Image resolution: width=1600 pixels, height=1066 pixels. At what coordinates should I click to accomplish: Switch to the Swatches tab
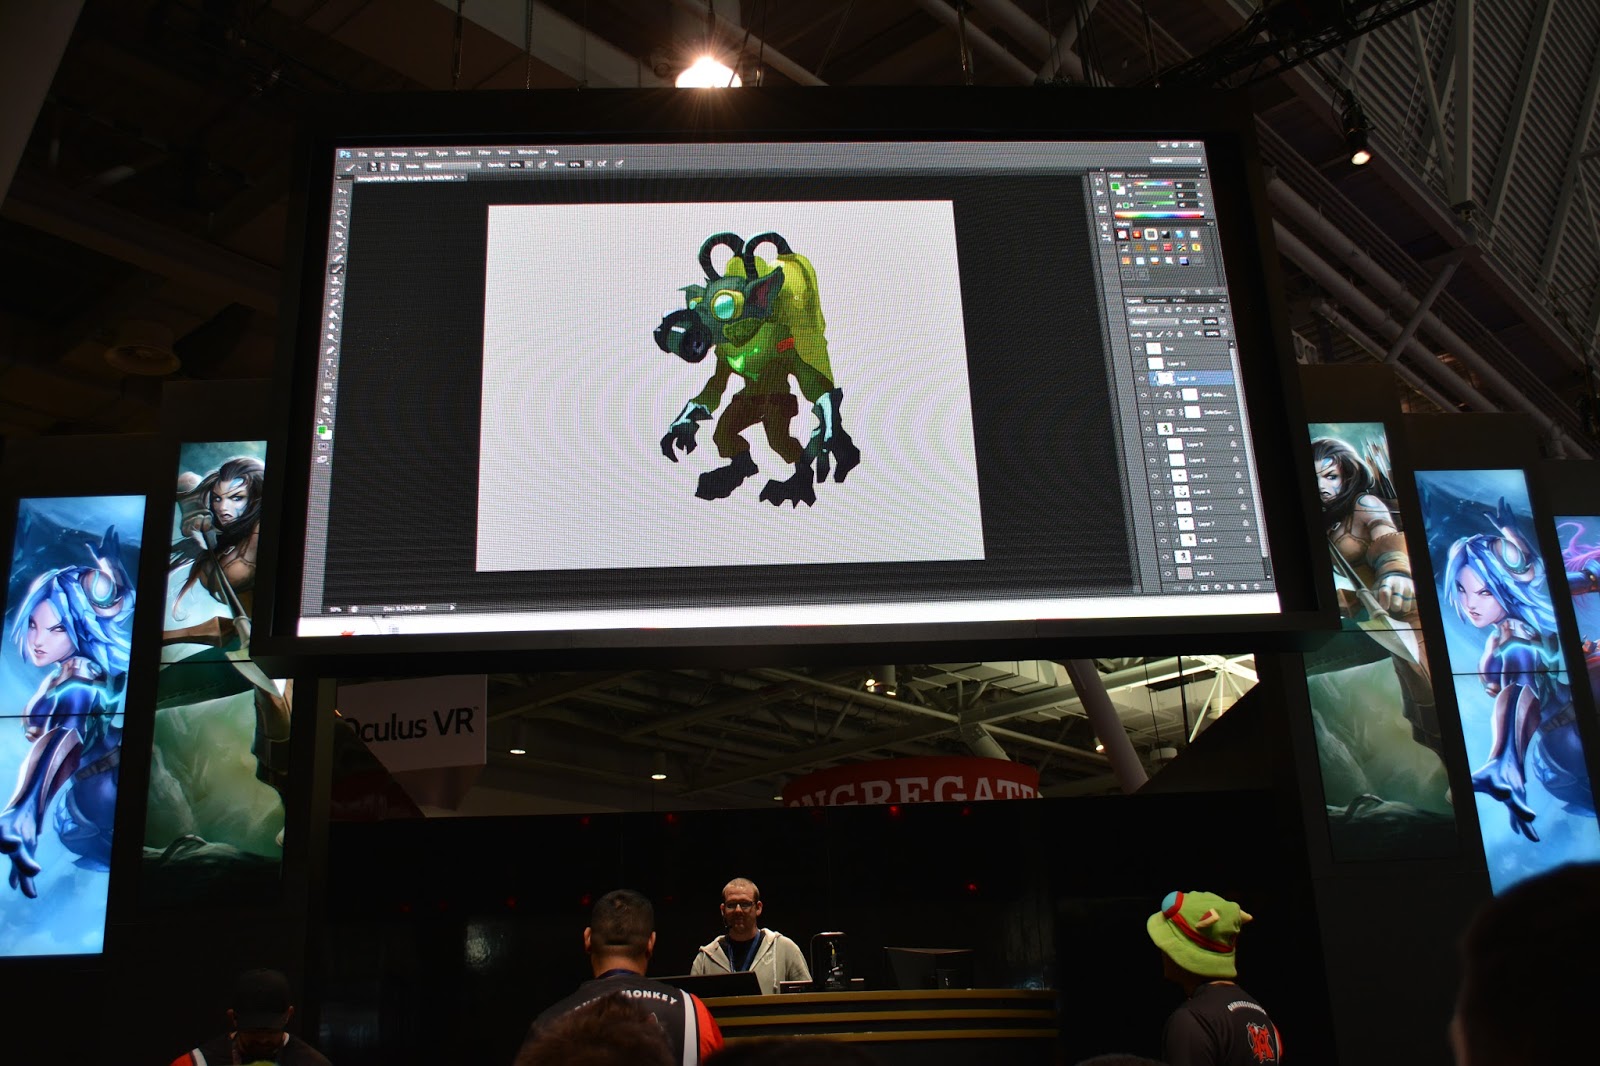click(1140, 176)
